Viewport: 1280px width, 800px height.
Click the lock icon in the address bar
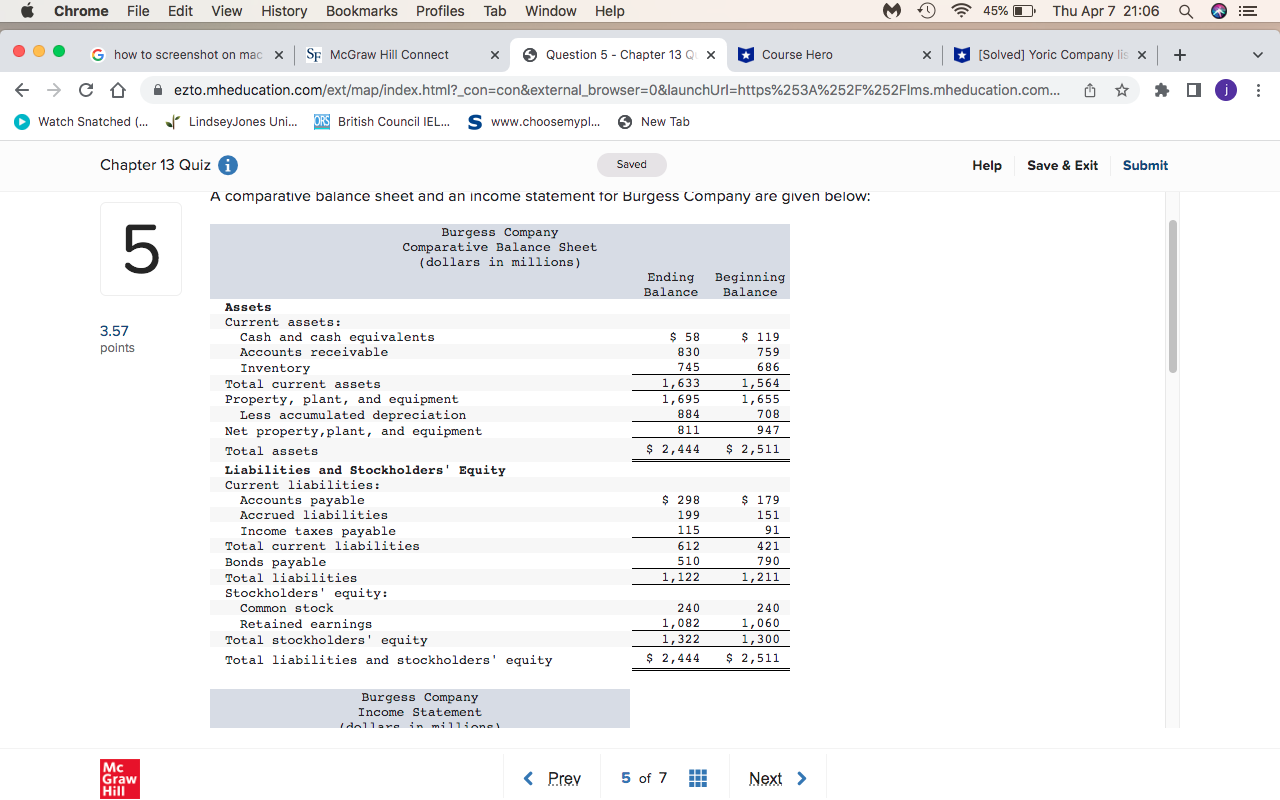tap(159, 89)
